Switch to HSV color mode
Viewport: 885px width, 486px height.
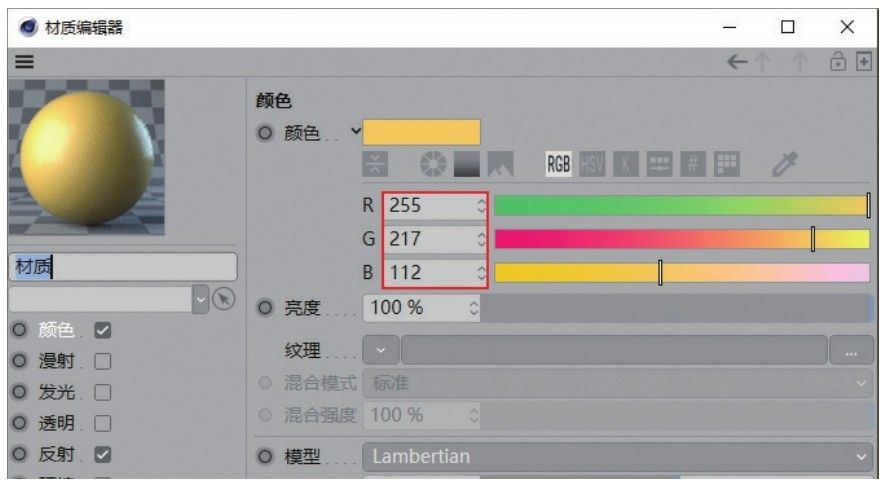[592, 164]
